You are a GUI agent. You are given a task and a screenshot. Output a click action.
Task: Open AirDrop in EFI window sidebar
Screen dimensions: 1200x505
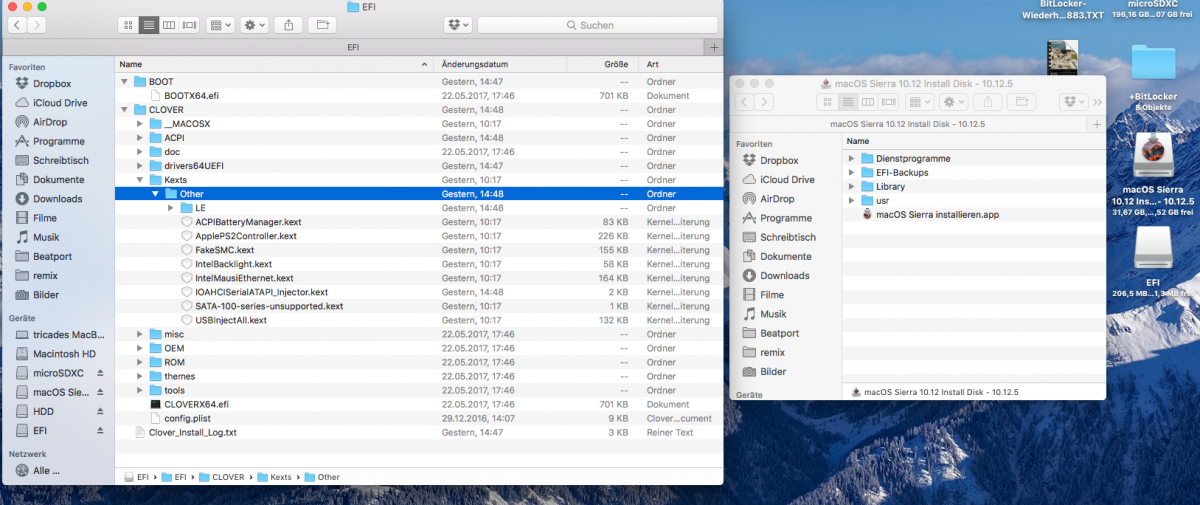[50, 122]
